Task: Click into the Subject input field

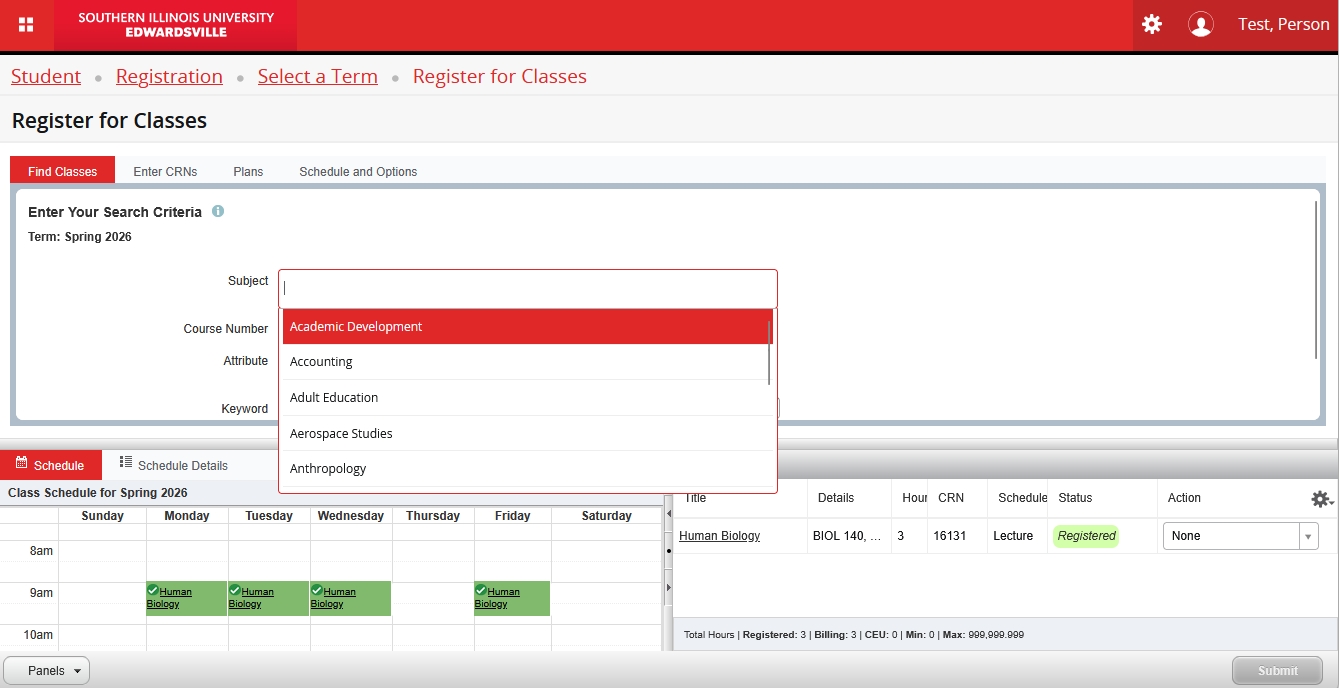Action: pos(527,288)
